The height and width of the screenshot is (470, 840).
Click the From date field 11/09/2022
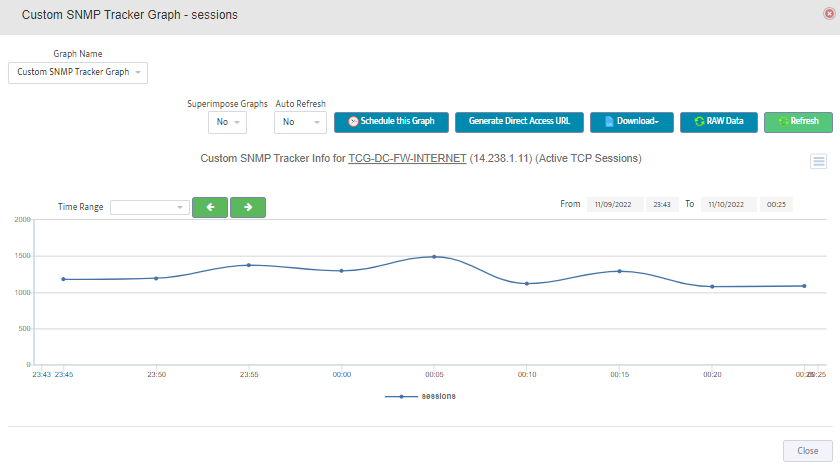click(615, 204)
